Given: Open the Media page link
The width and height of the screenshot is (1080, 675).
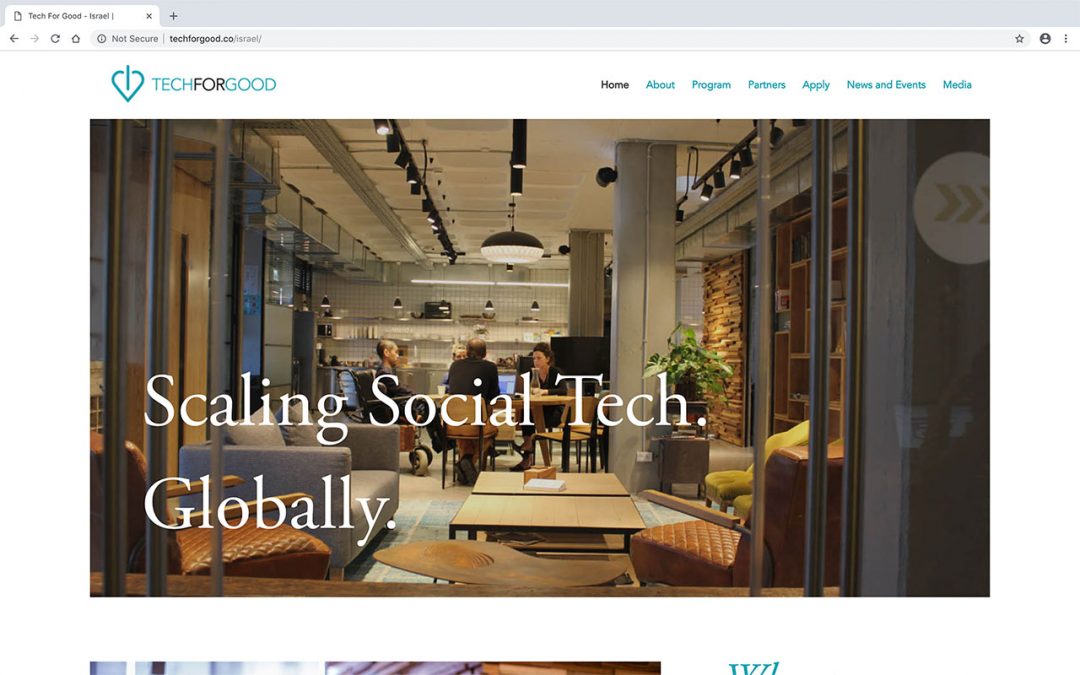Looking at the screenshot, I should 957,85.
